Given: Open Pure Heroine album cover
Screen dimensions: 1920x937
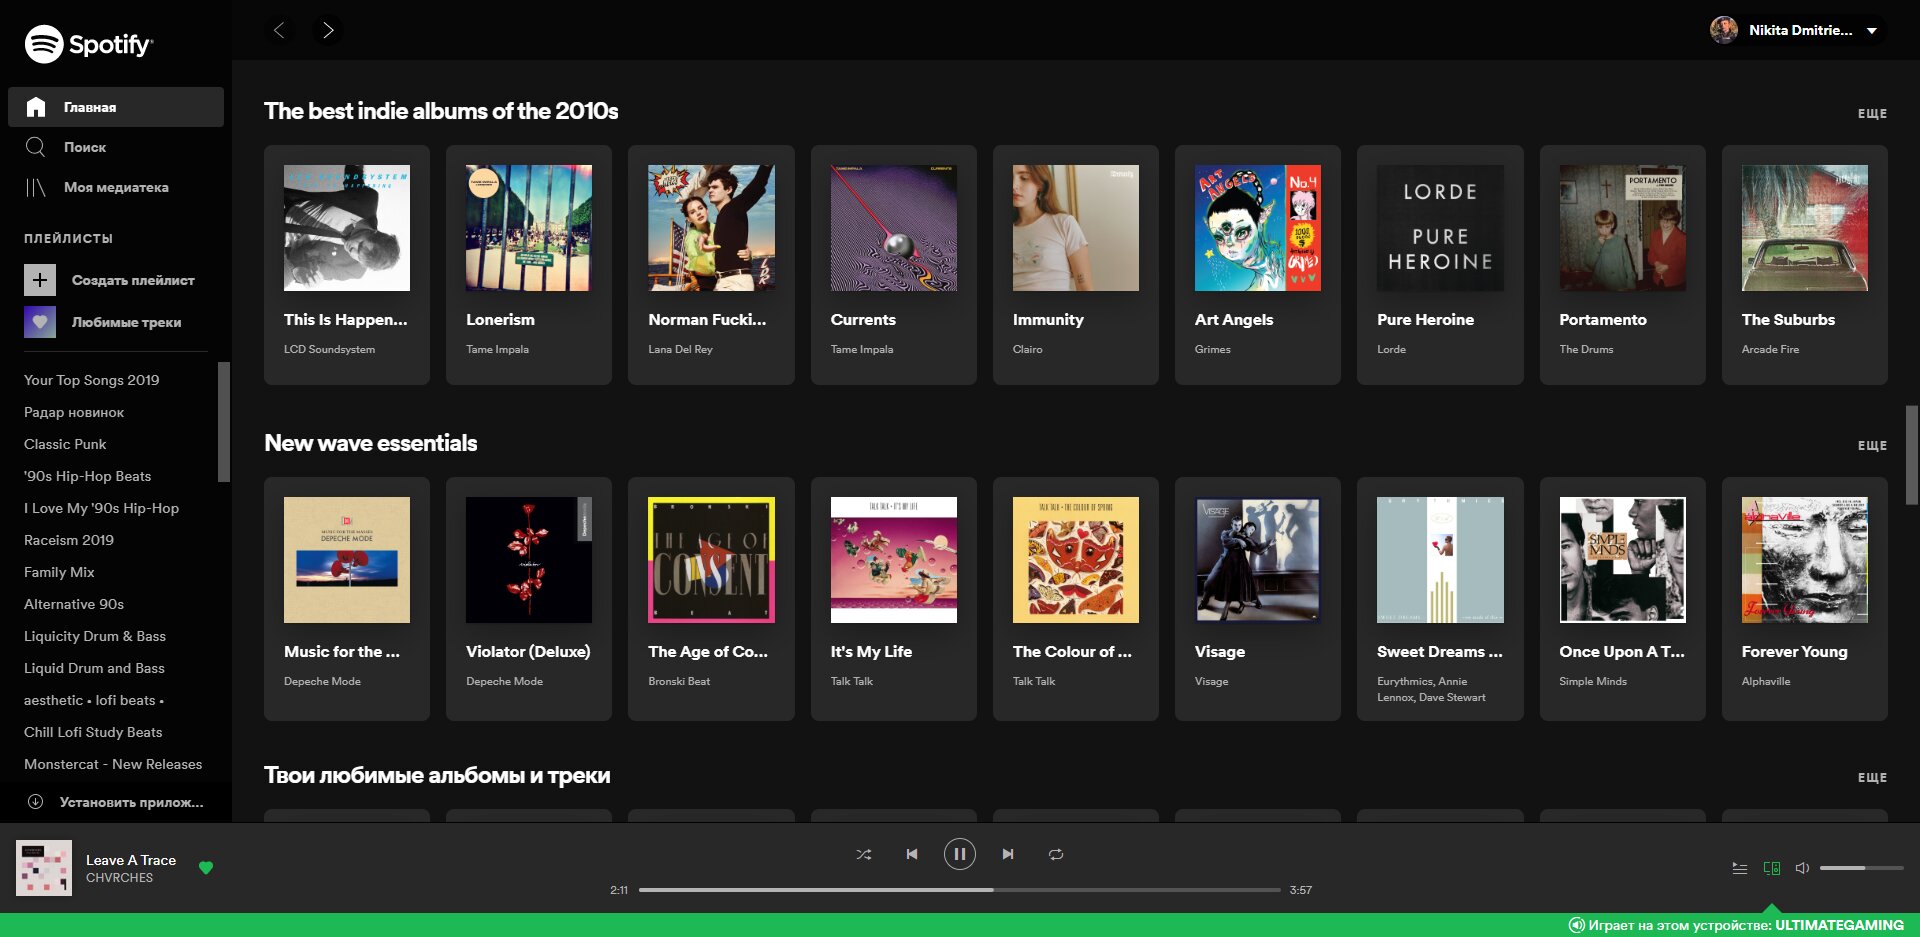Looking at the screenshot, I should tap(1440, 228).
